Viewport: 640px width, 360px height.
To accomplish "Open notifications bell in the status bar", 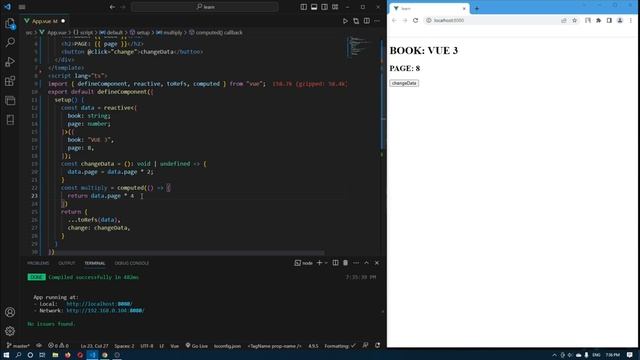I will tap(378, 346).
